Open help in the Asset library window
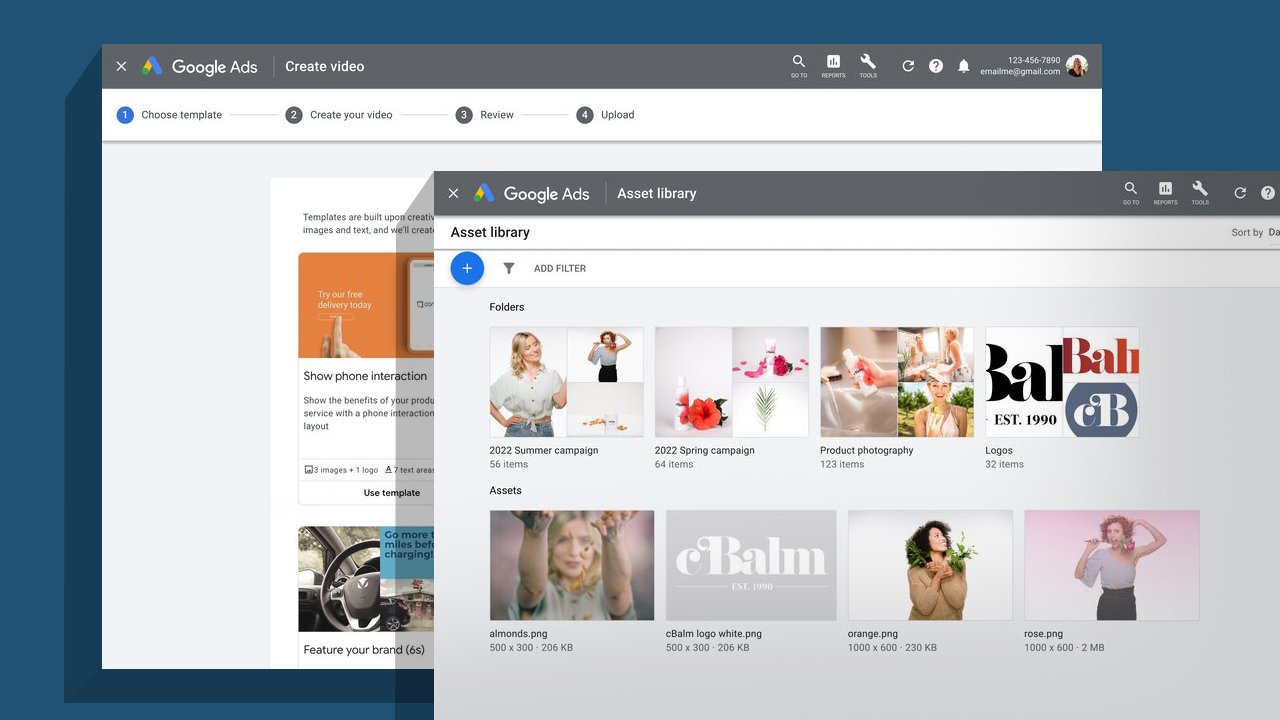 1270,193
